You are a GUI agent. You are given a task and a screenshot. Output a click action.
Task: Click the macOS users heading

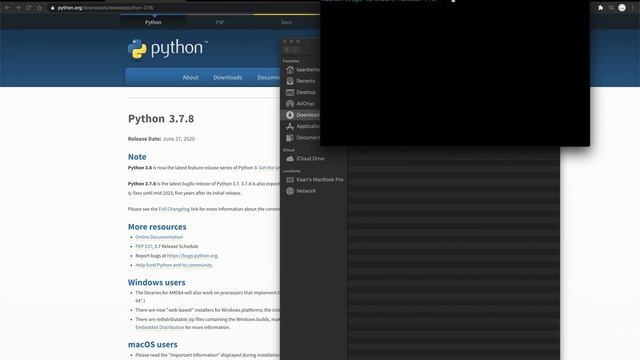coord(153,344)
